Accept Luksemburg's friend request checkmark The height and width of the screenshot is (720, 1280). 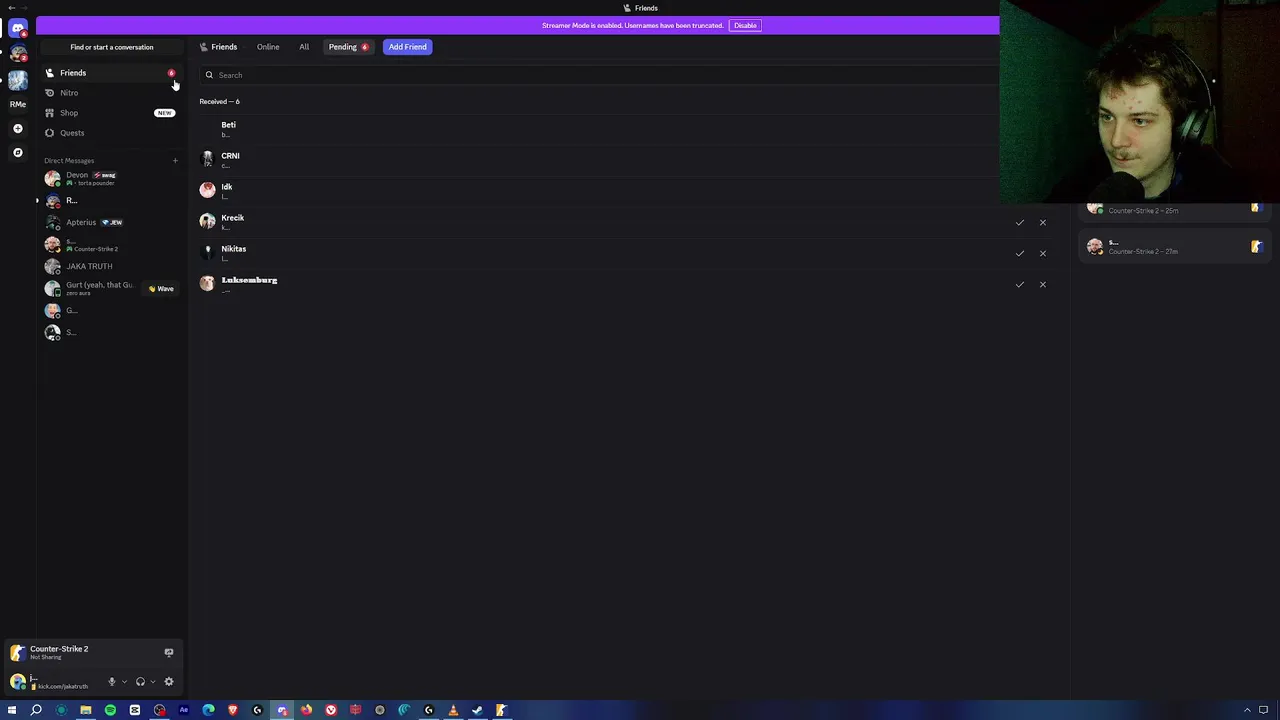pos(1020,284)
